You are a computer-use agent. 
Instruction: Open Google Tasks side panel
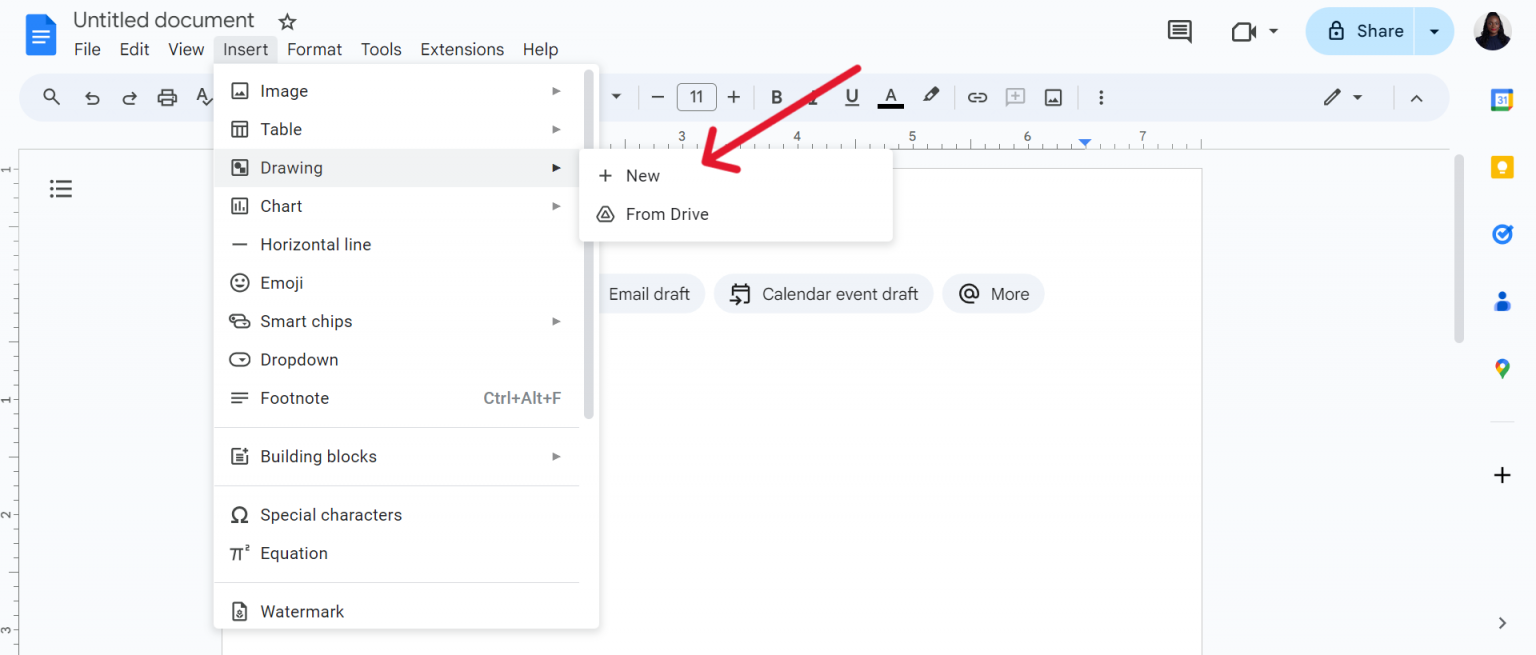tap(1502, 234)
